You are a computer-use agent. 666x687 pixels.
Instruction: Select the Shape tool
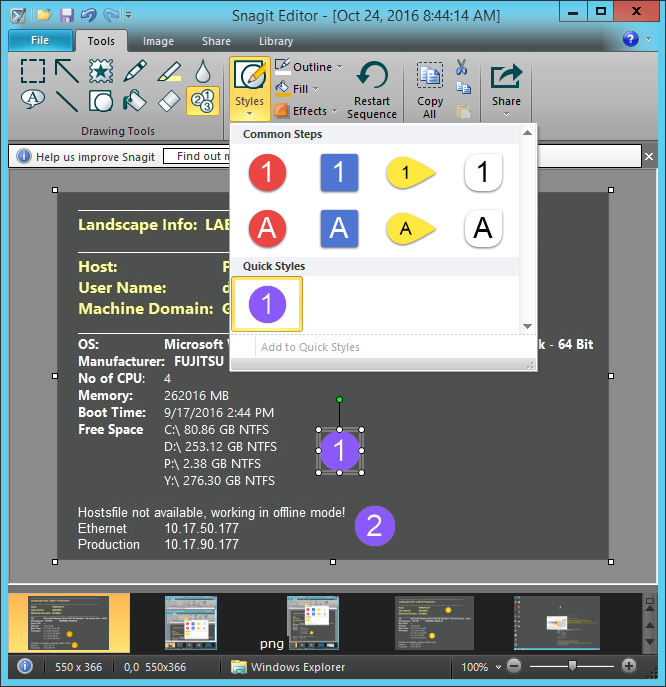click(101, 101)
